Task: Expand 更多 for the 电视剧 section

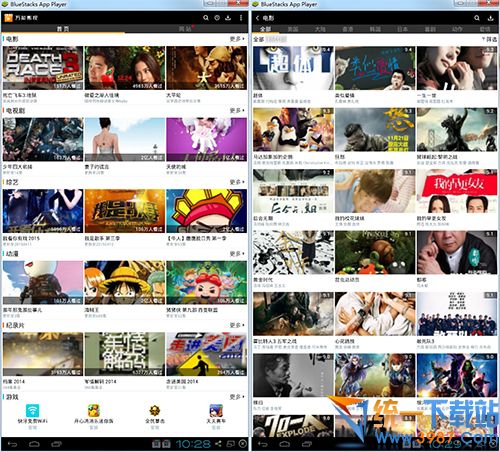Action: pyautogui.click(x=237, y=110)
